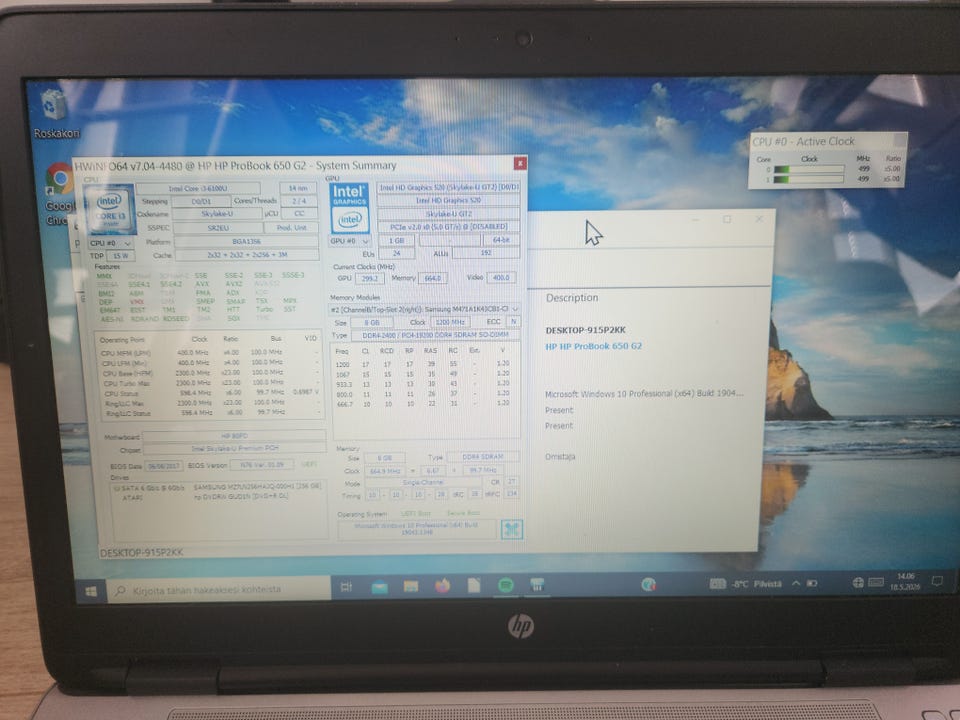Click the 2x32 + 2x32 + 2x256 + 3M cache field

click(247, 255)
